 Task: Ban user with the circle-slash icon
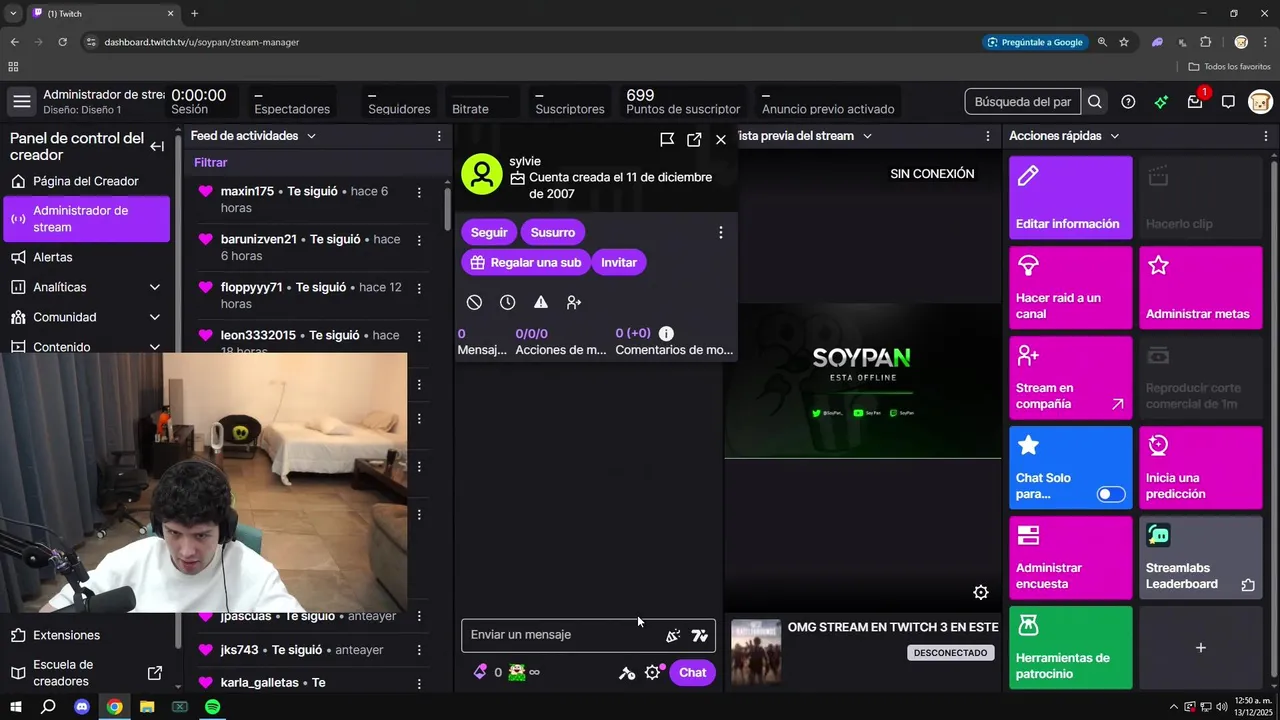(474, 302)
